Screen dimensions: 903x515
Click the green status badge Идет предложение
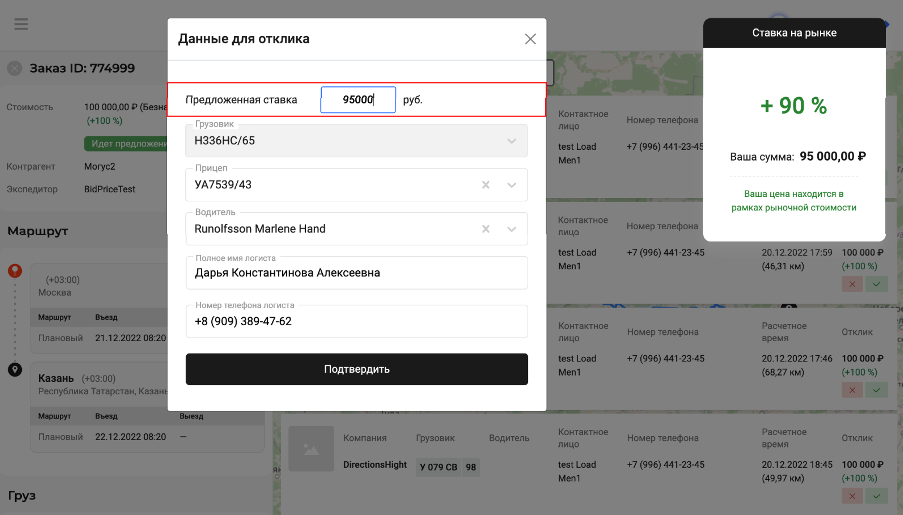(126, 143)
